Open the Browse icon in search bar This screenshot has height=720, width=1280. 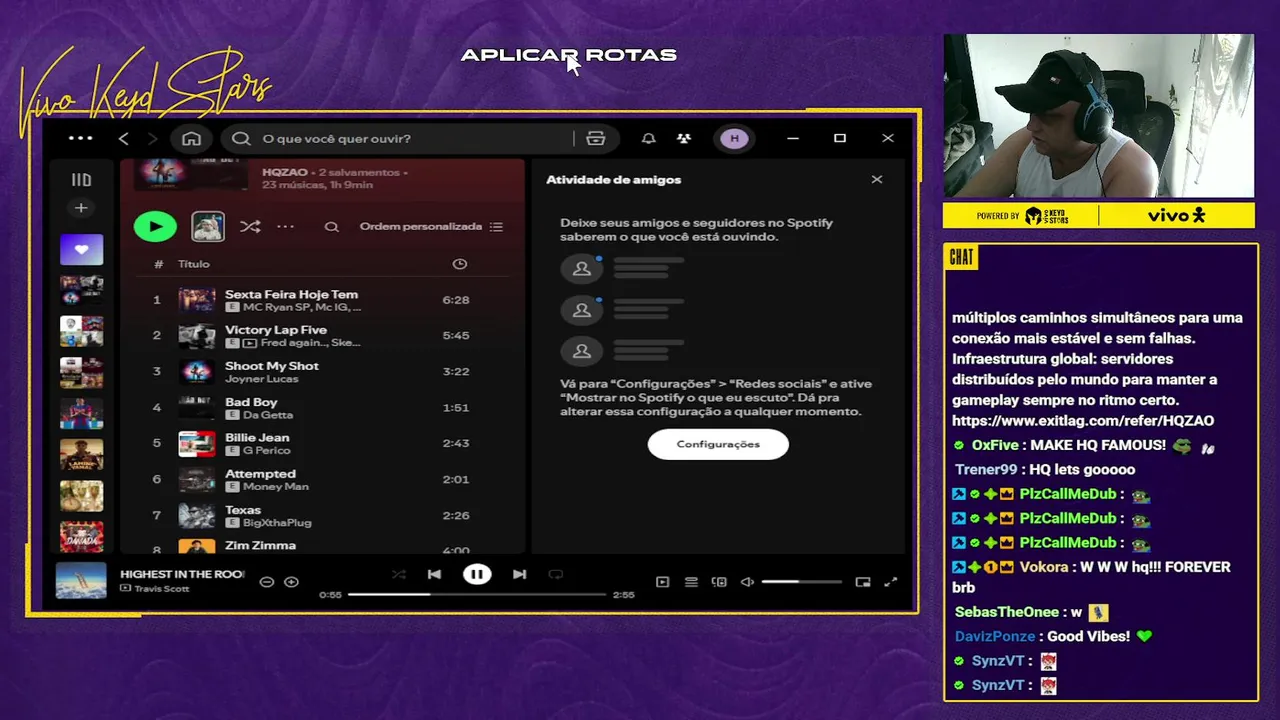point(596,138)
